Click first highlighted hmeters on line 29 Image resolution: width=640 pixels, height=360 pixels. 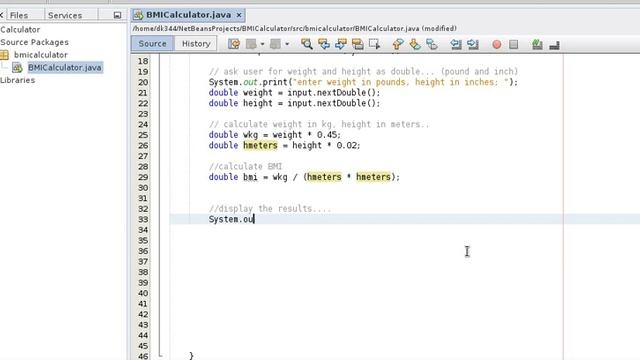pos(324,177)
